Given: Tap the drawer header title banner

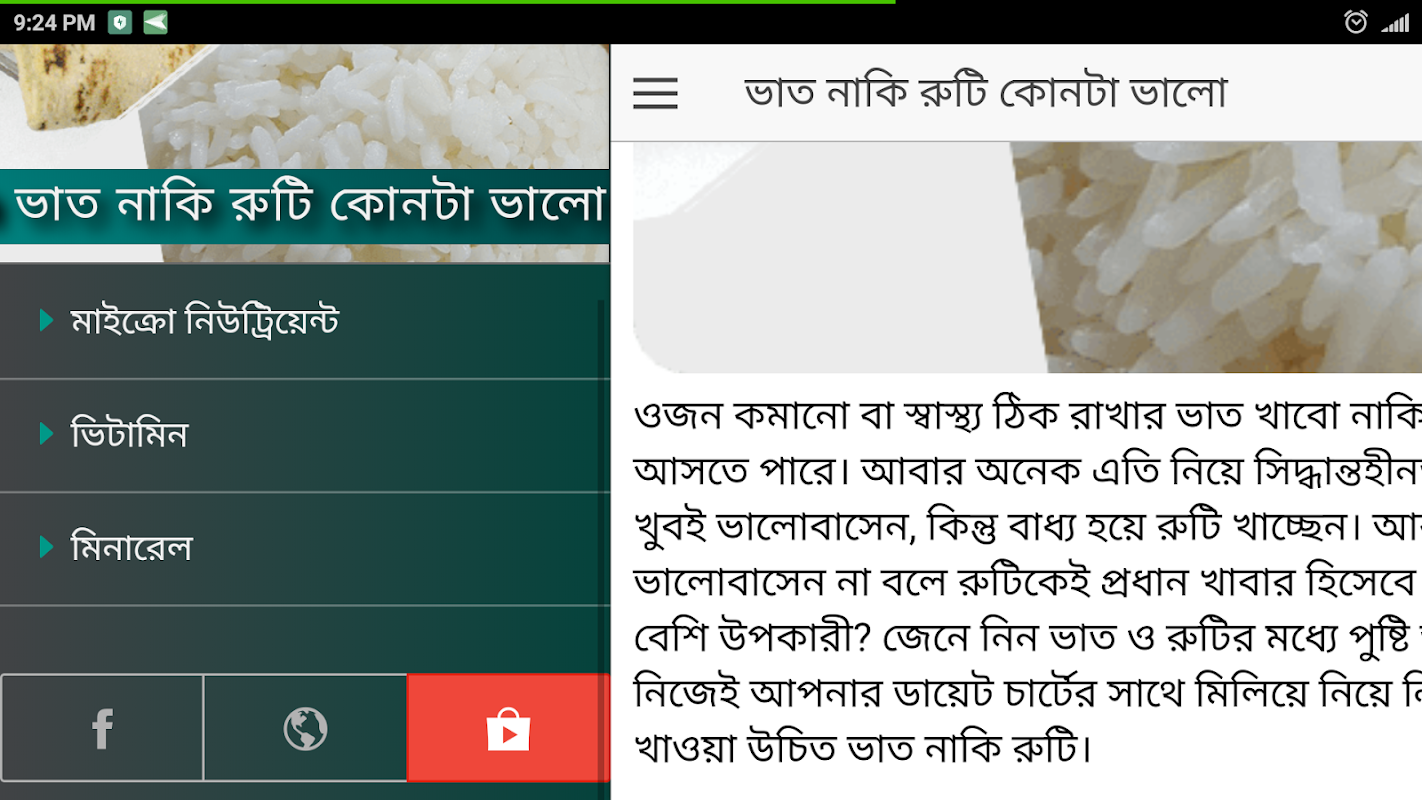Looking at the screenshot, I should pos(304,206).
